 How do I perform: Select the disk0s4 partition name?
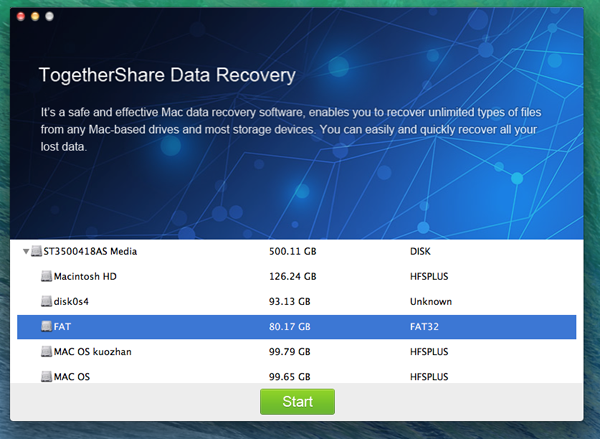tap(71, 302)
